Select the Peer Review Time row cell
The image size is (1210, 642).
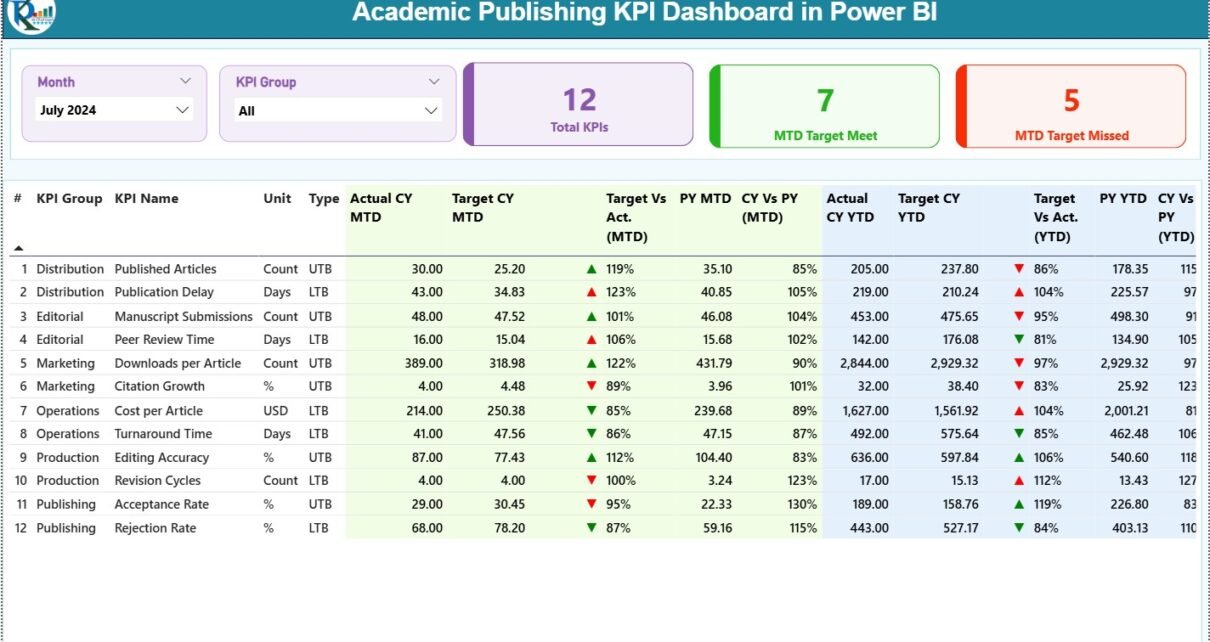point(164,340)
